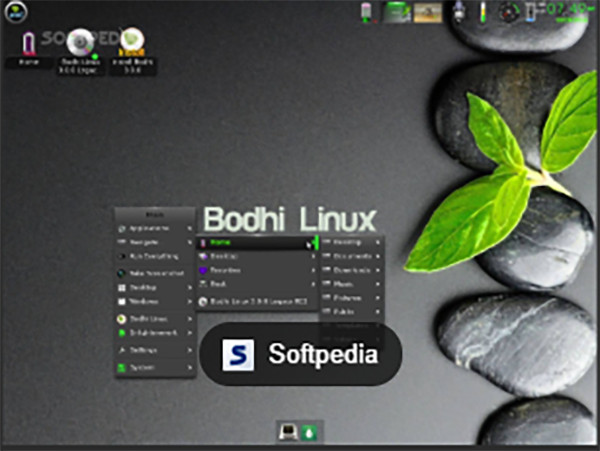Open Bodhi Linux 3.0.0 Legacy RC2 entry
600x451 pixels.
256,301
